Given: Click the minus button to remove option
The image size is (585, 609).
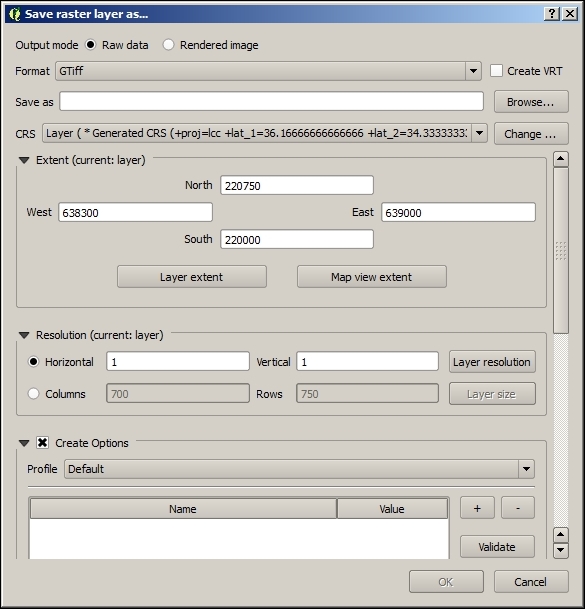Looking at the screenshot, I should [x=517, y=508].
